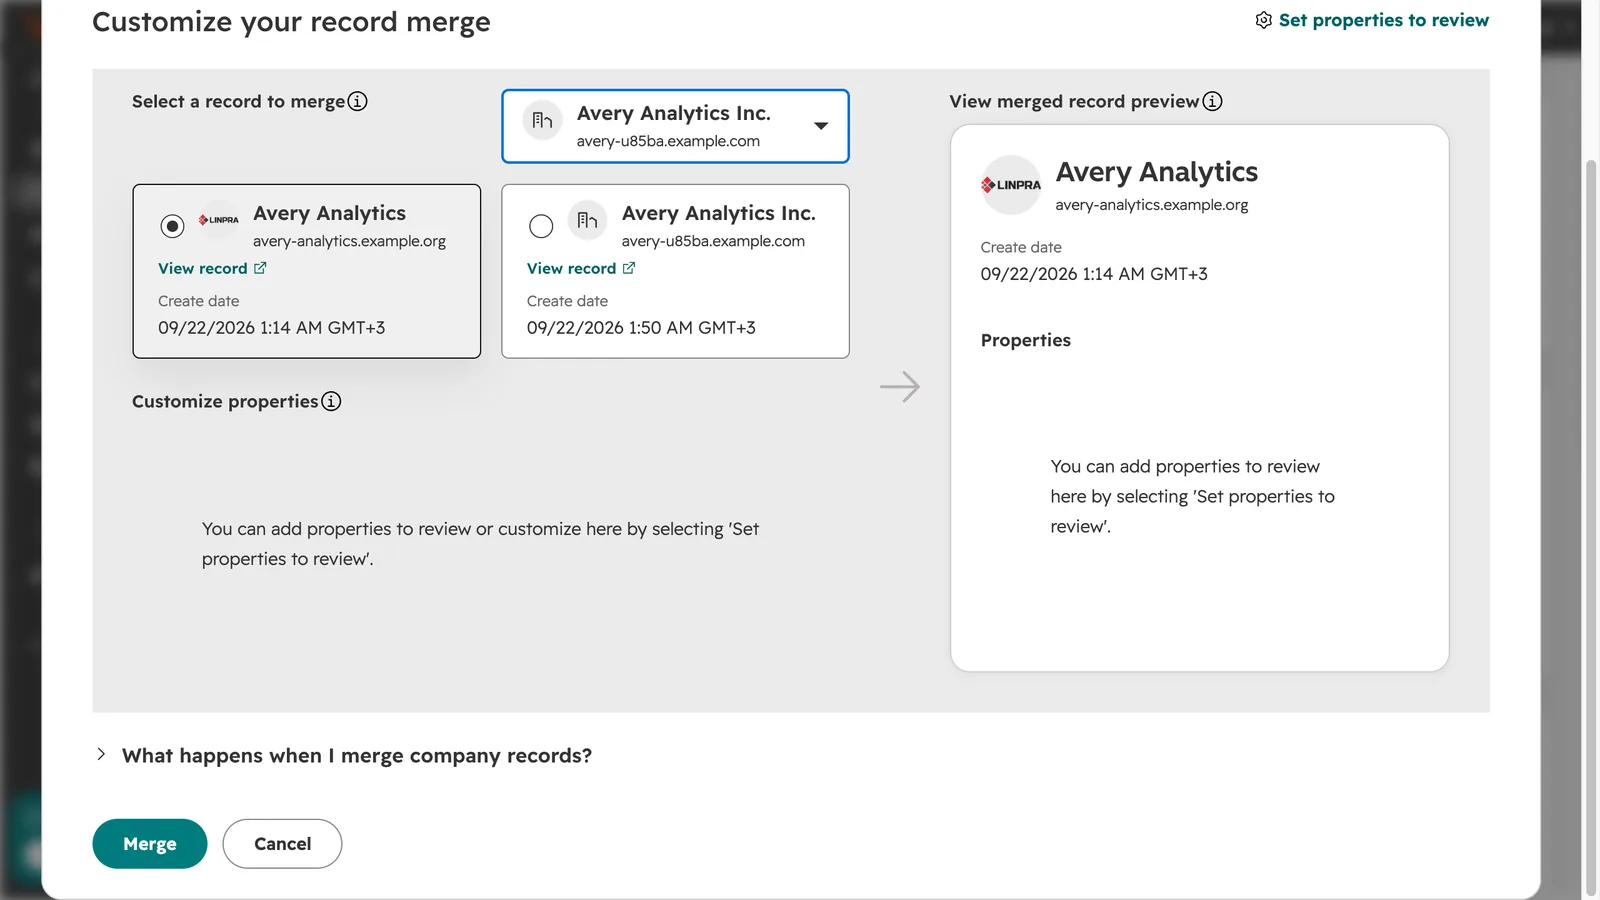Image resolution: width=1600 pixels, height=900 pixels.
Task: Click the gear icon beside Set properties to review
Action: (1264, 20)
